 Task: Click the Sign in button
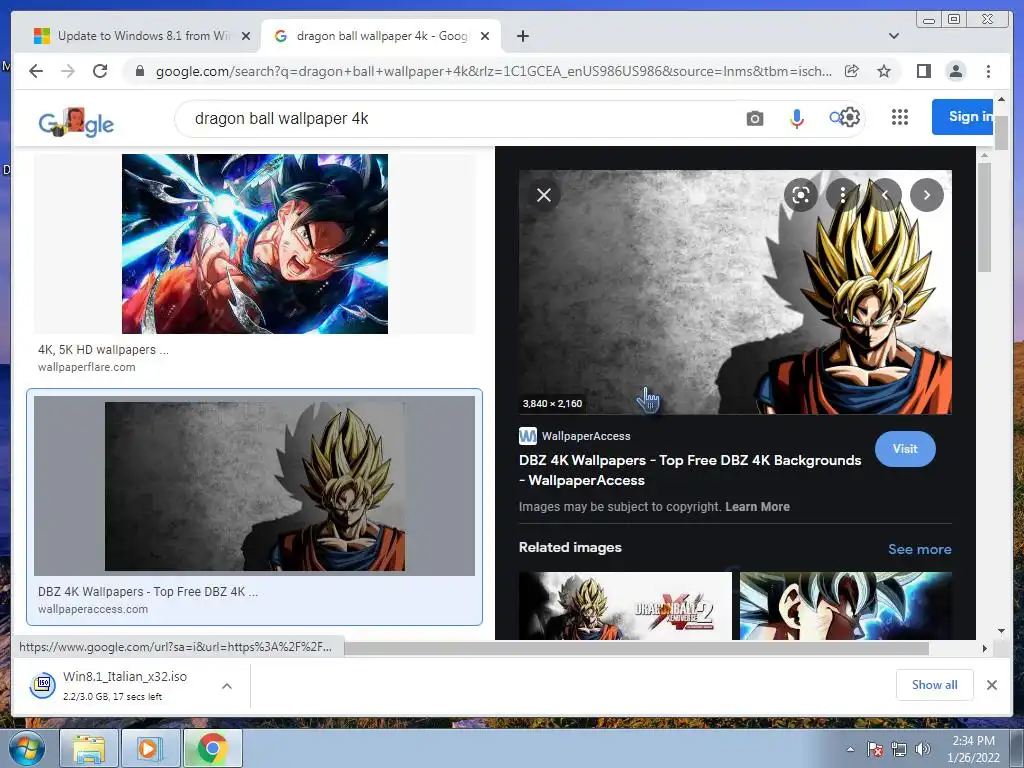click(963, 117)
